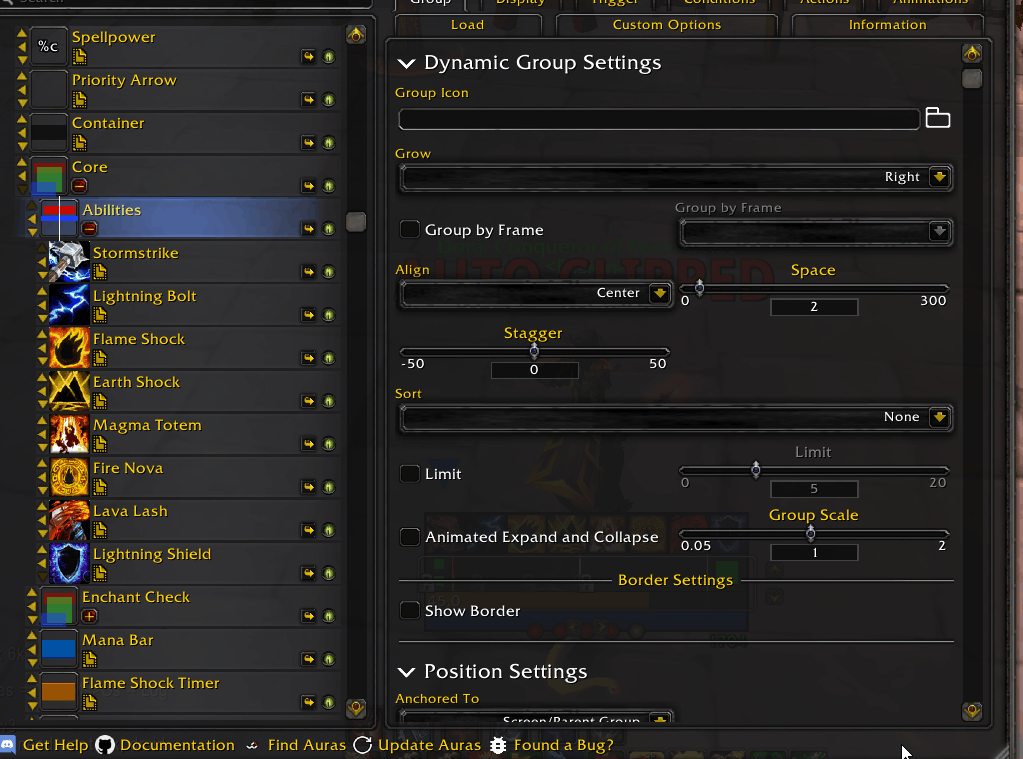The height and width of the screenshot is (759, 1023).
Task: Collapse the Dynamic Group Settings section
Action: [x=406, y=63]
